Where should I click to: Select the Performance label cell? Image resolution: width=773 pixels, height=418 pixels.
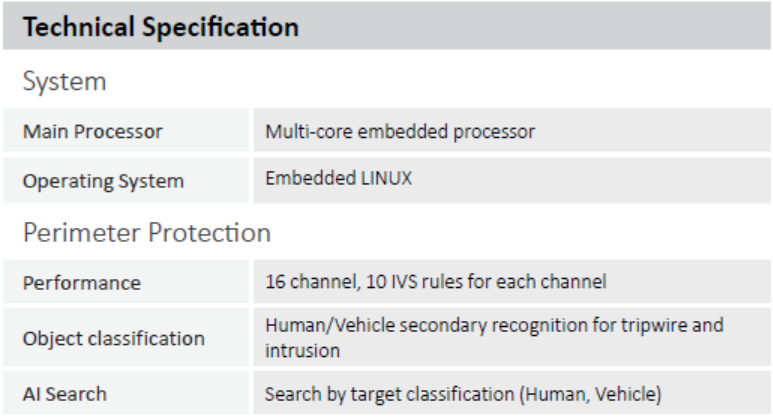coord(126,282)
